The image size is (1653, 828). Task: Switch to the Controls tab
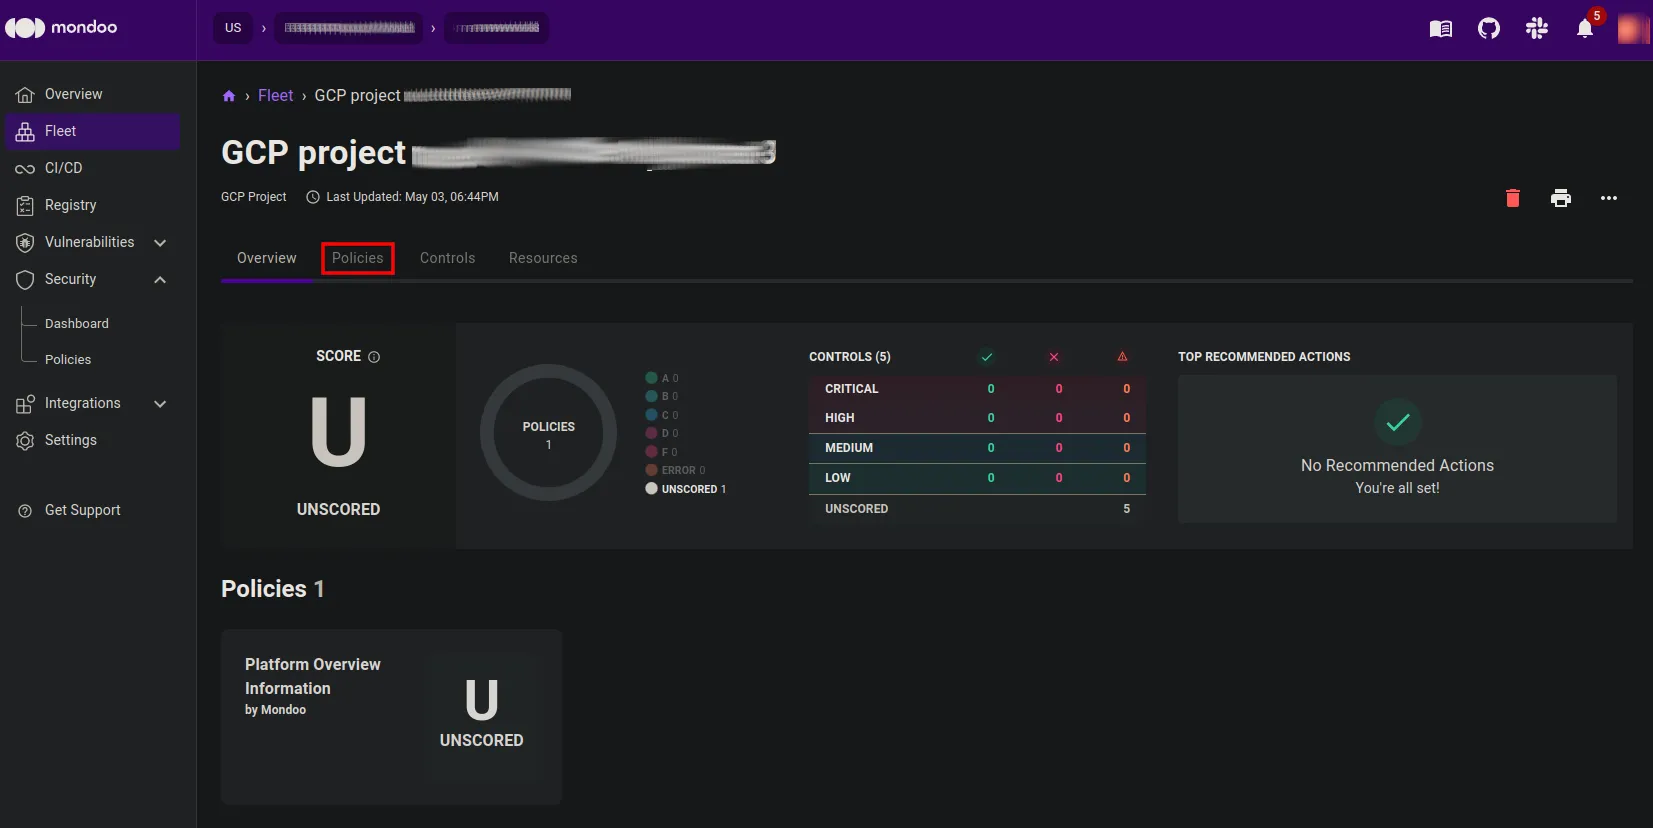[x=448, y=258]
